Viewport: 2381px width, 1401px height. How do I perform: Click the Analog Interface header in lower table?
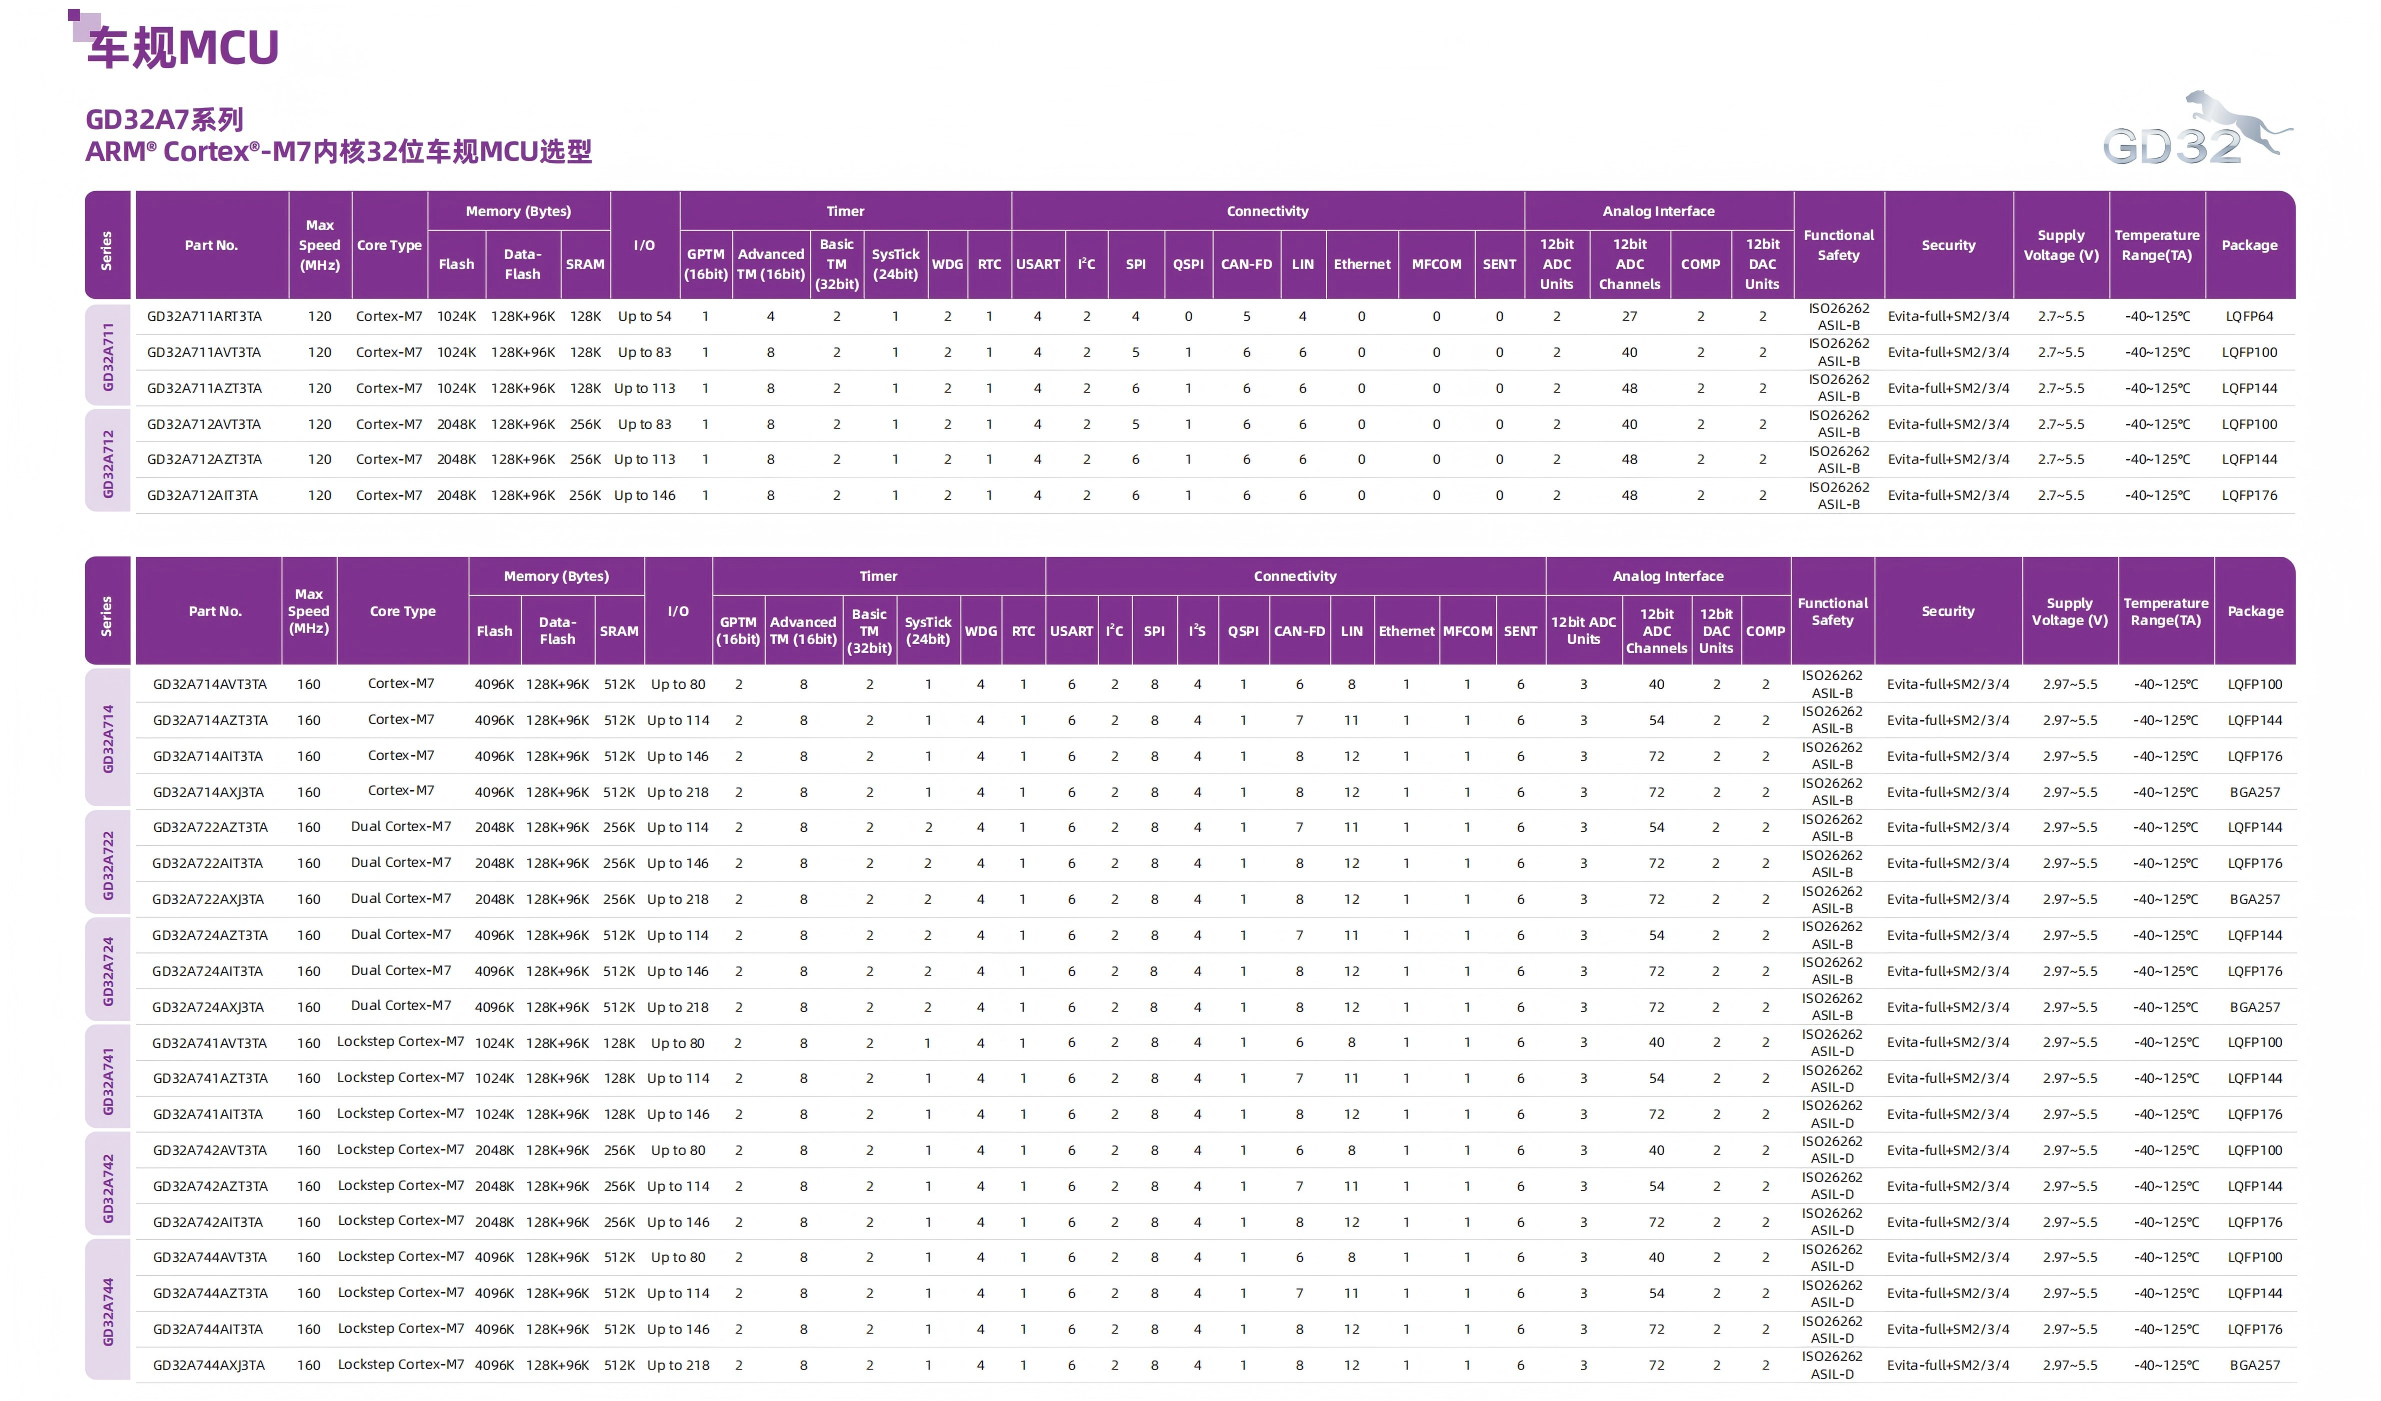[x=1667, y=576]
